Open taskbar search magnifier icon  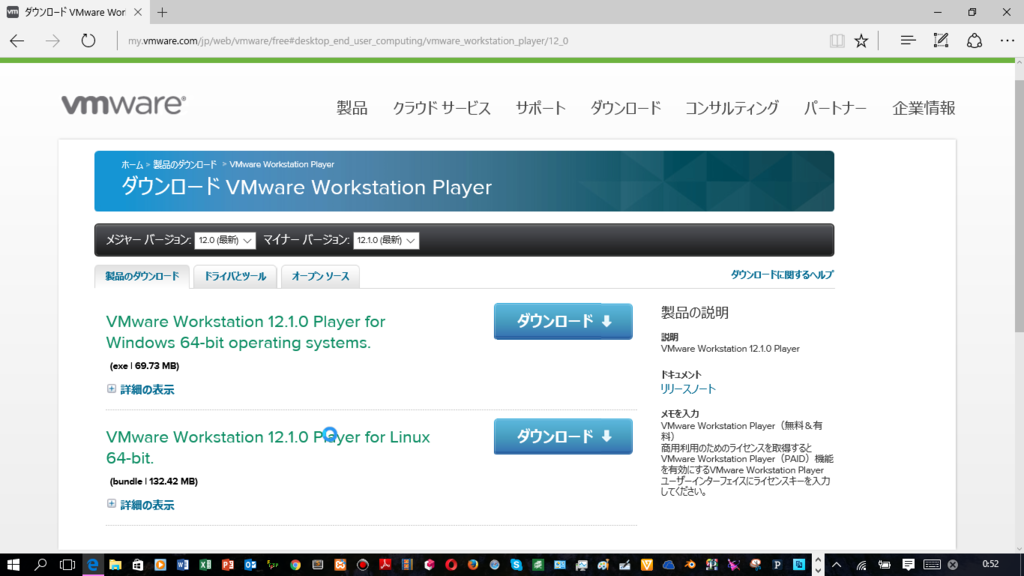(x=40, y=565)
